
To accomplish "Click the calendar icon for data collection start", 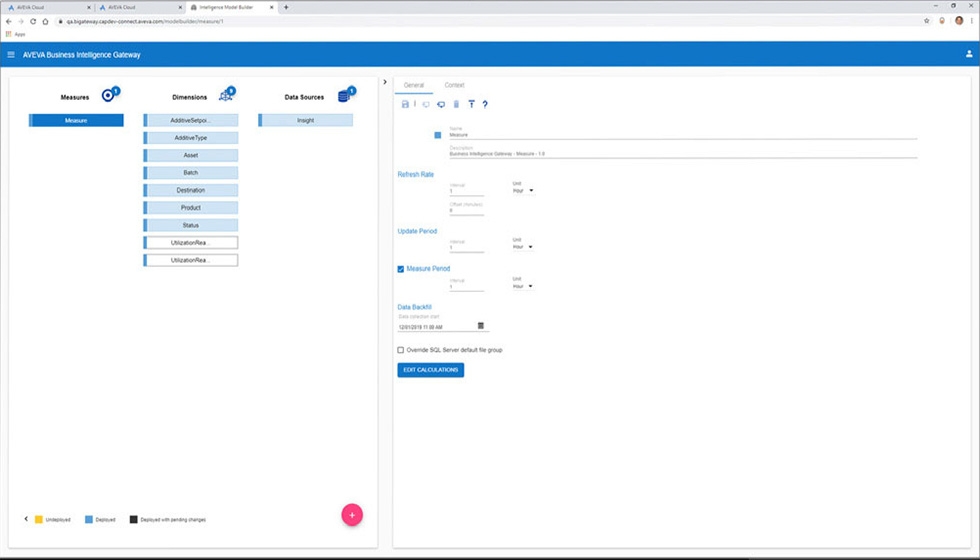I will point(481,326).
